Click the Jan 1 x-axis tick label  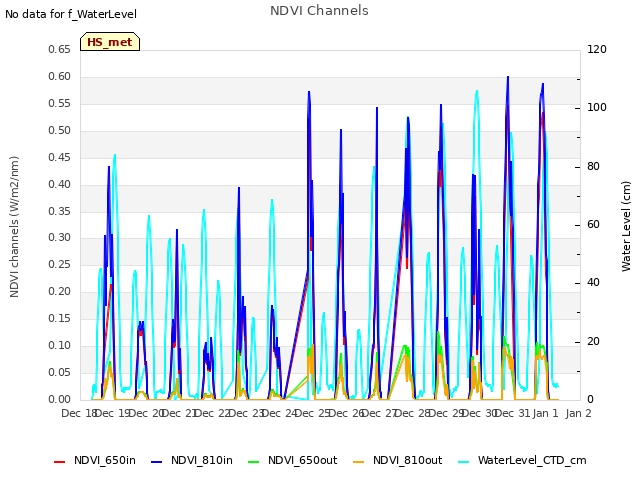tap(545, 413)
